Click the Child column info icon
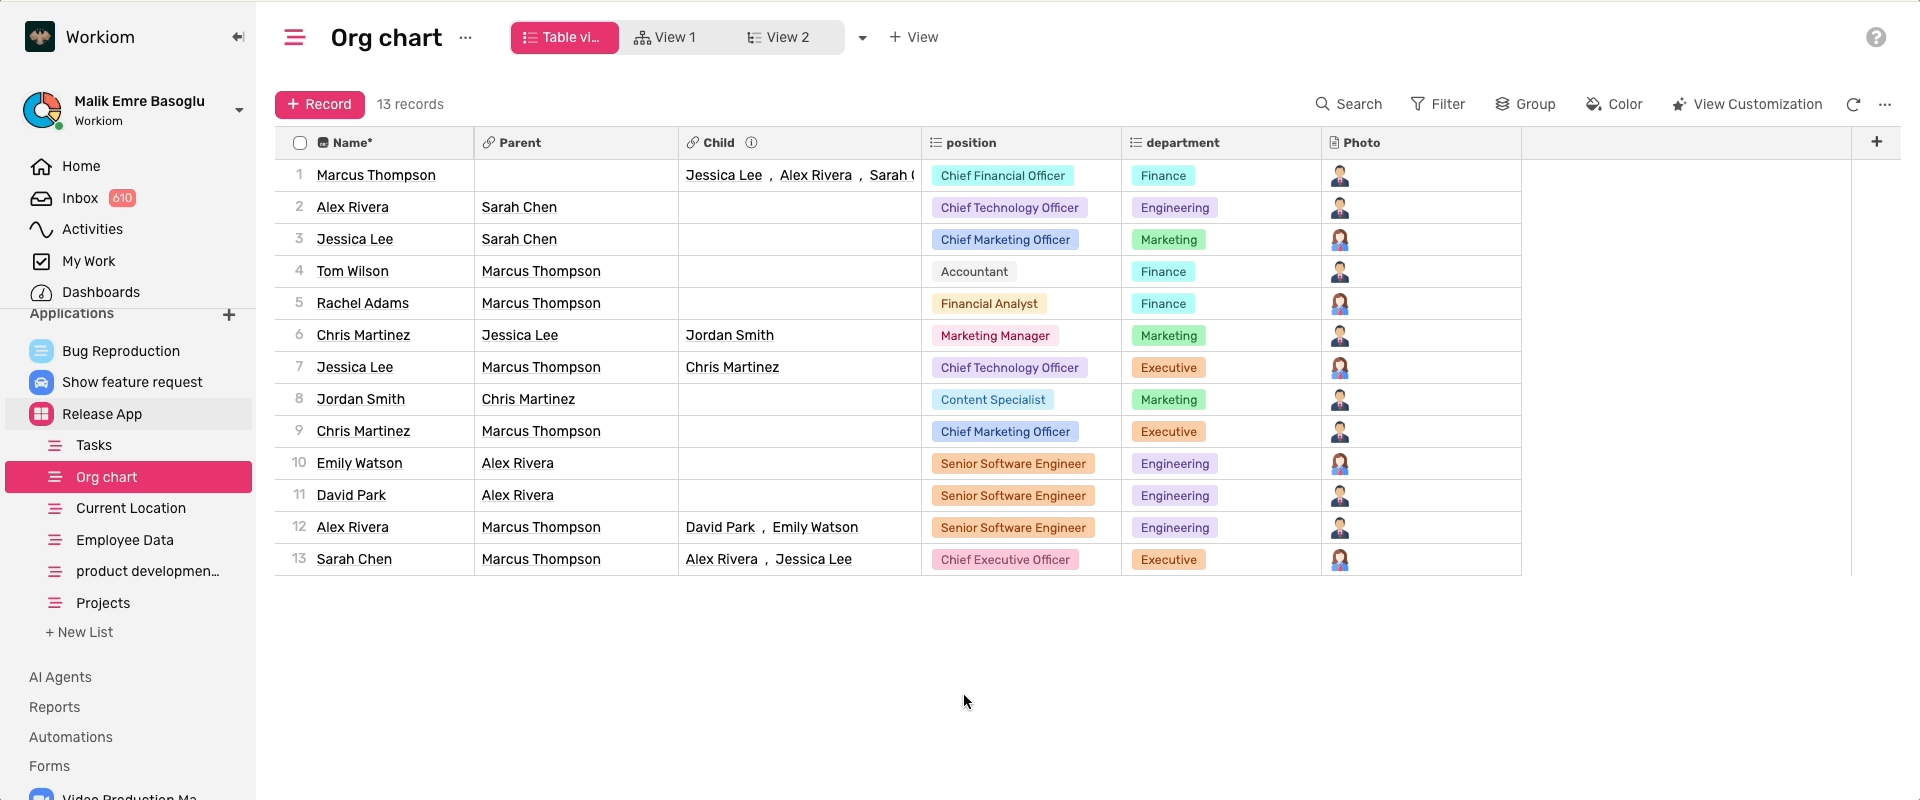The height and width of the screenshot is (800, 1920). [751, 143]
